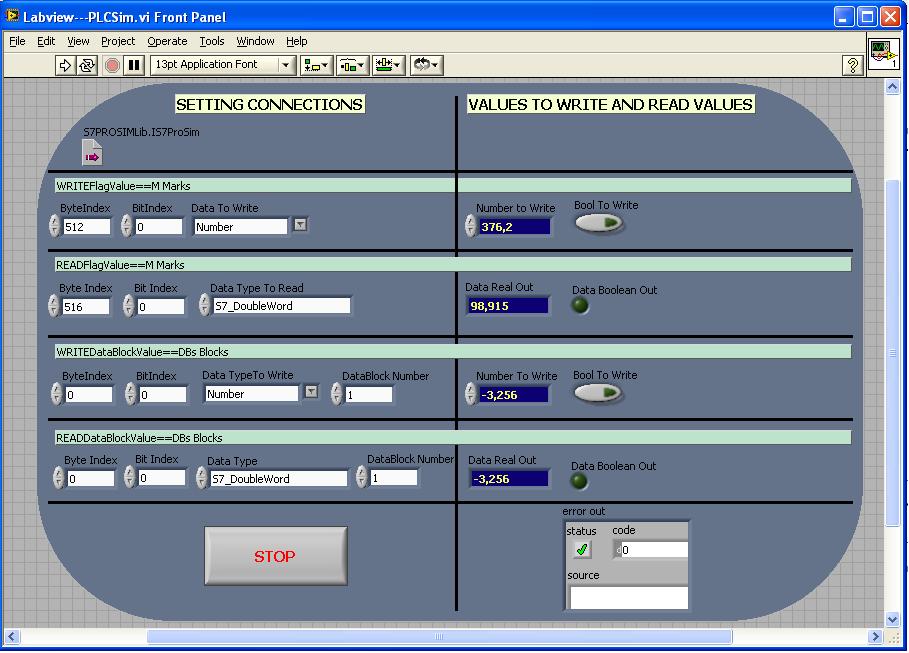Open the Window menu
The image size is (909, 653).
[x=255, y=41]
